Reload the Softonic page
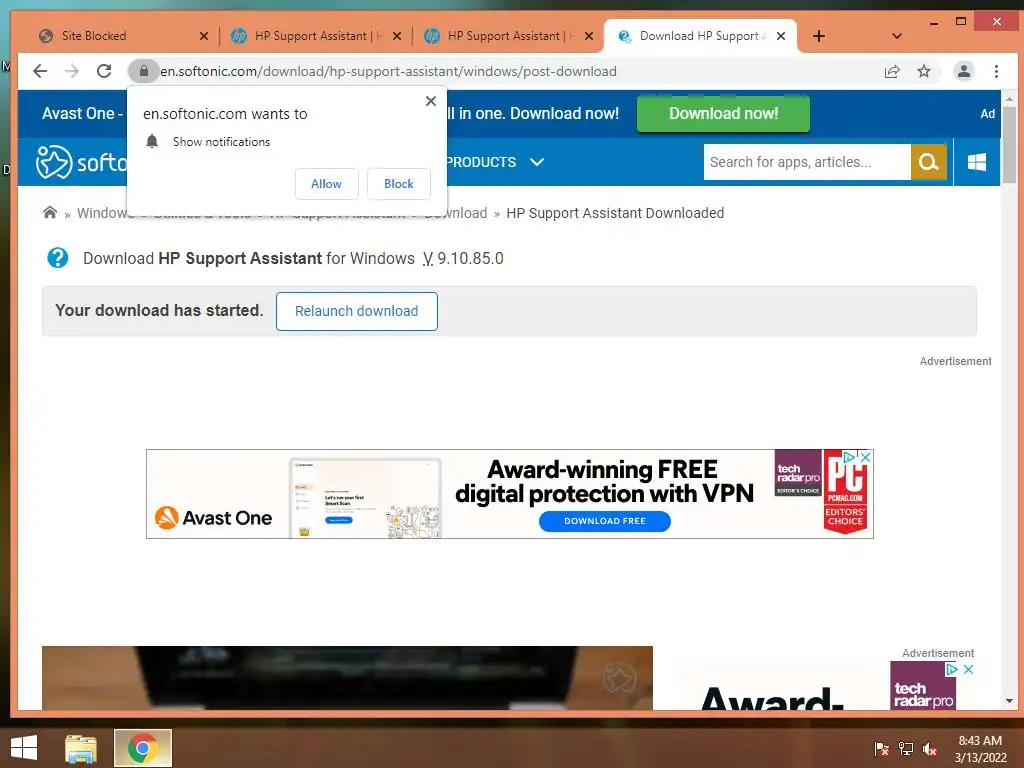 point(104,71)
